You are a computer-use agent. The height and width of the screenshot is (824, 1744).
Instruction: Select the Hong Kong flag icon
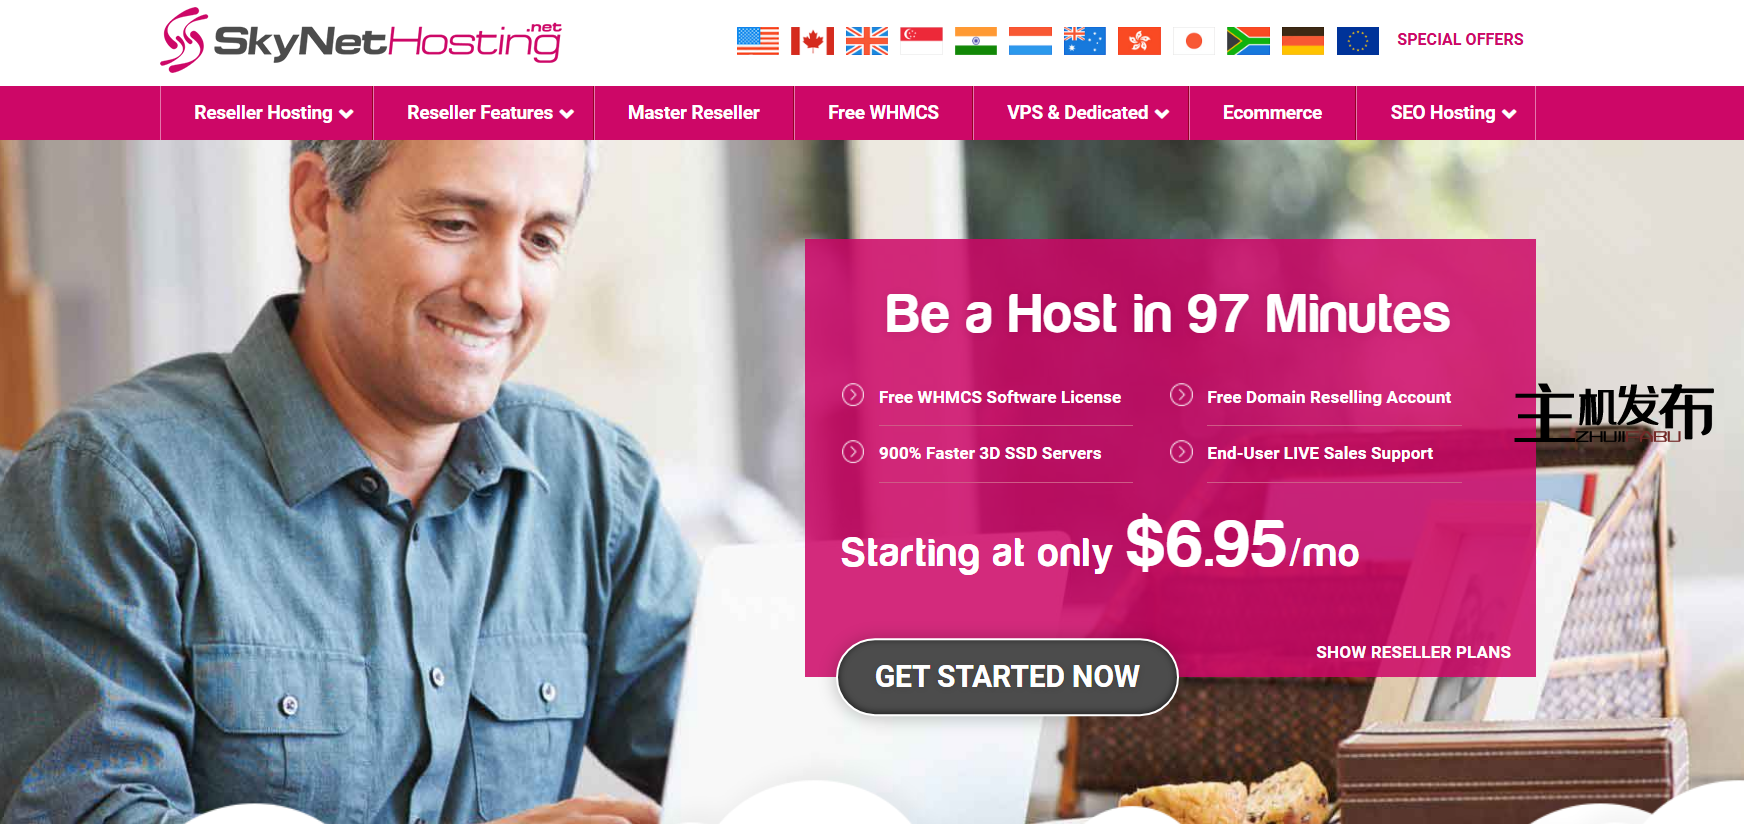(1139, 41)
